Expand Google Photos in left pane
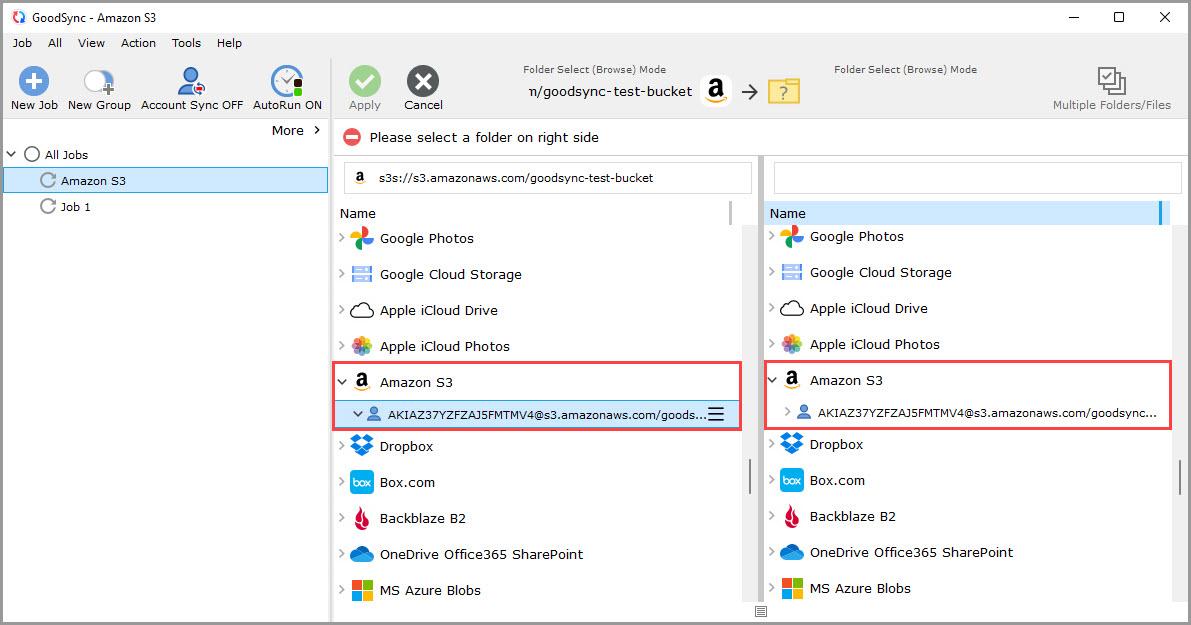Image resolution: width=1191 pixels, height=625 pixels. click(x=342, y=238)
